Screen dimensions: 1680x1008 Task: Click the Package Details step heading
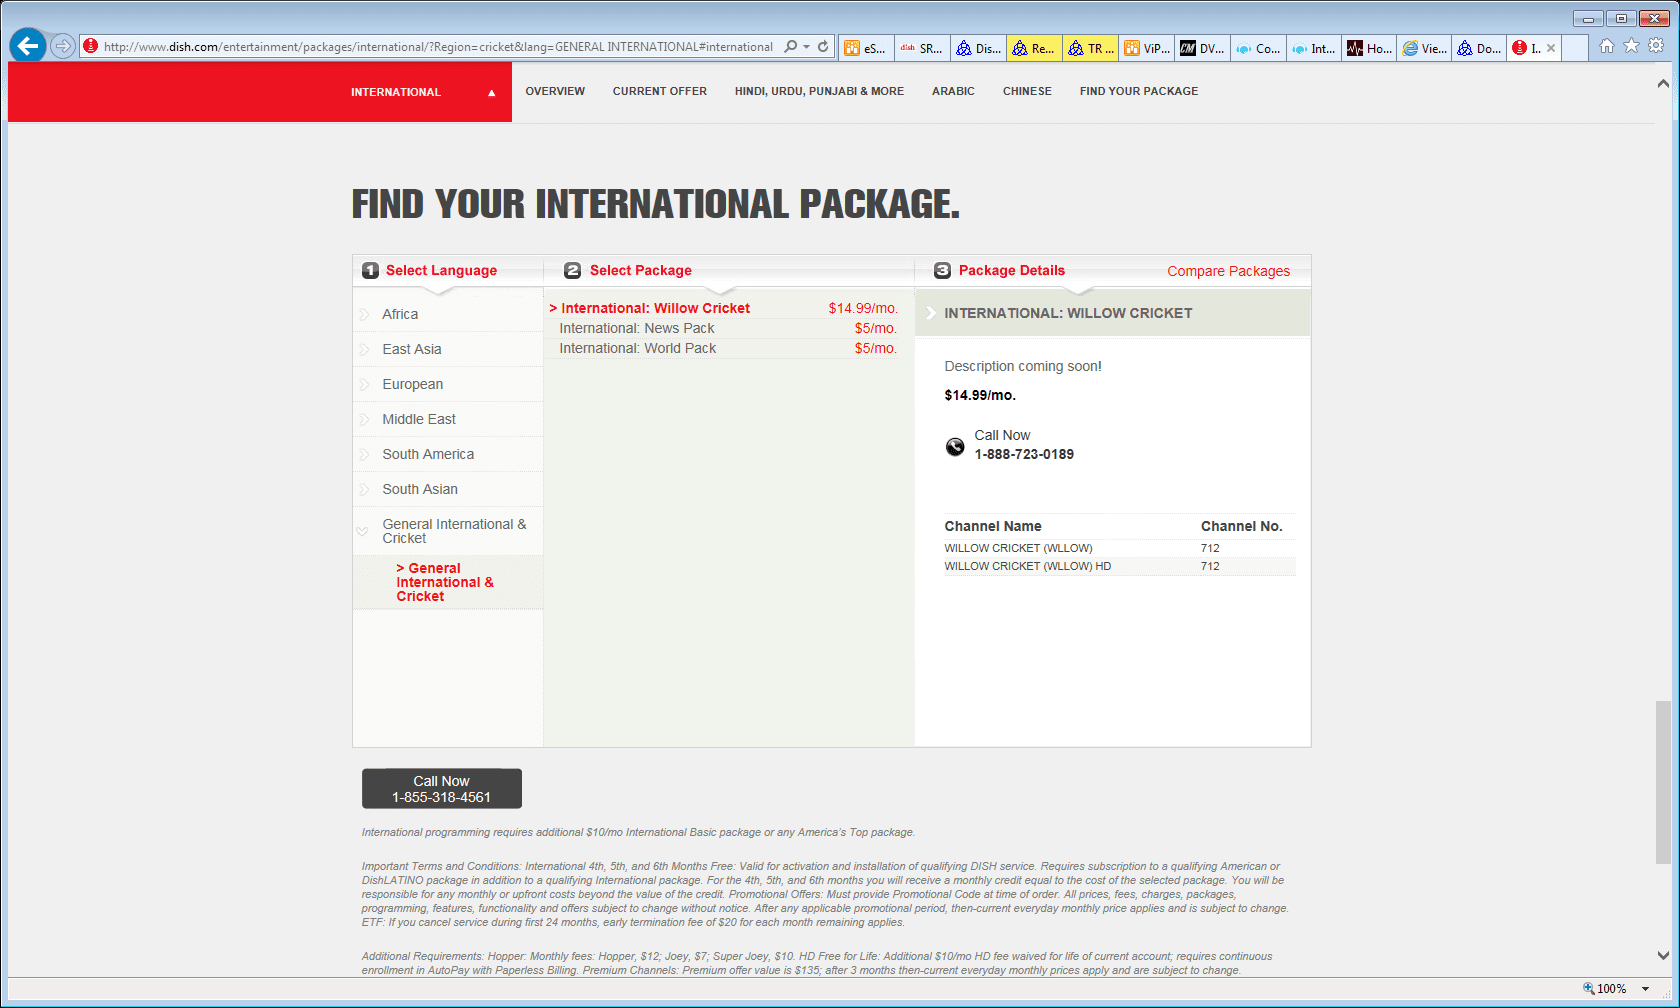click(x=1011, y=270)
